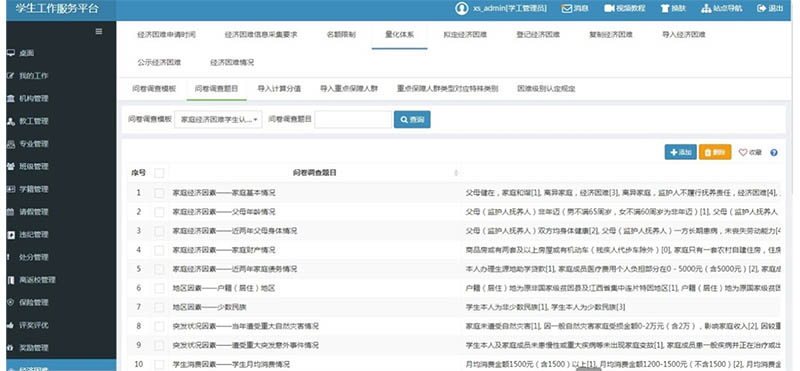Screen dimensions: 800x371
Task: Click the blue 添加 button
Action: [x=681, y=152]
